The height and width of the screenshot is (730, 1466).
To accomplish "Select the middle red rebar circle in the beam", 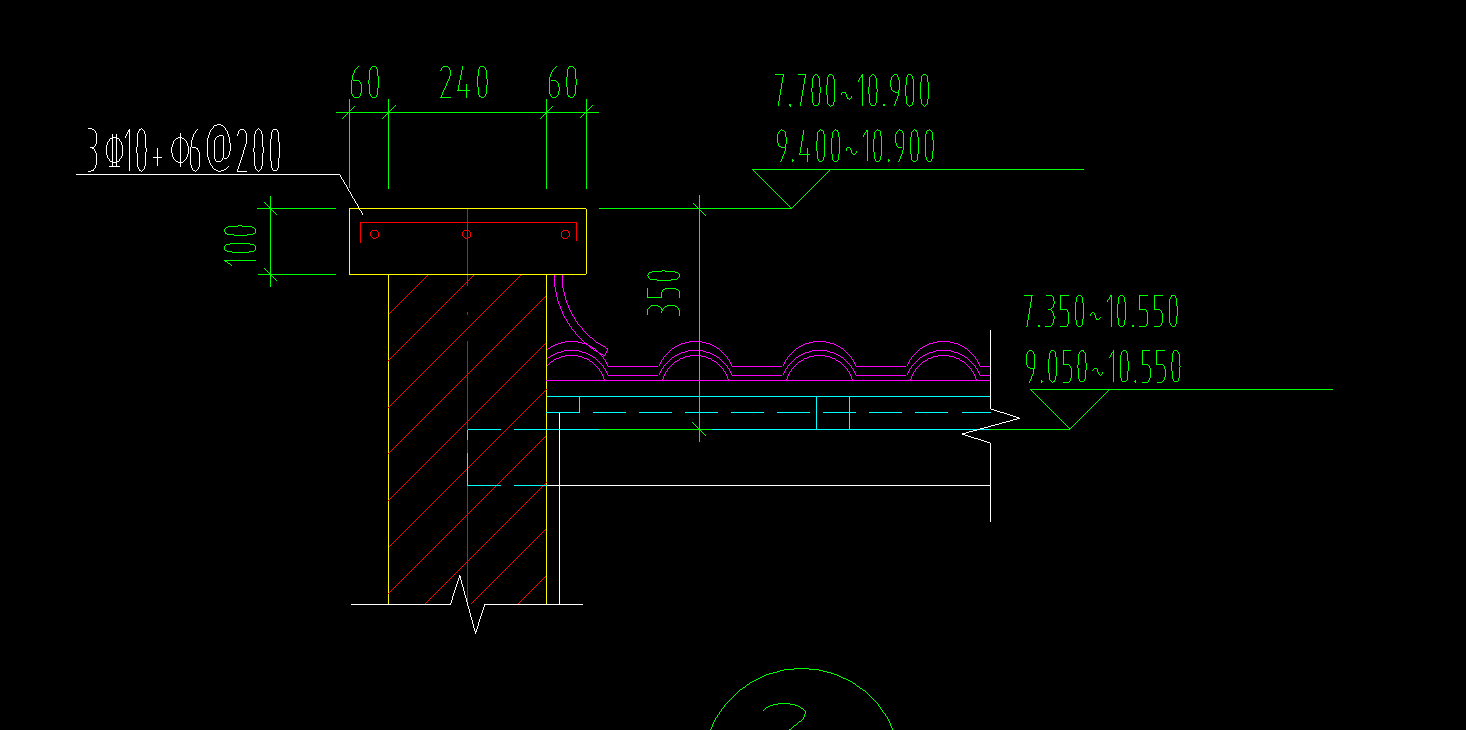I will point(466,234).
